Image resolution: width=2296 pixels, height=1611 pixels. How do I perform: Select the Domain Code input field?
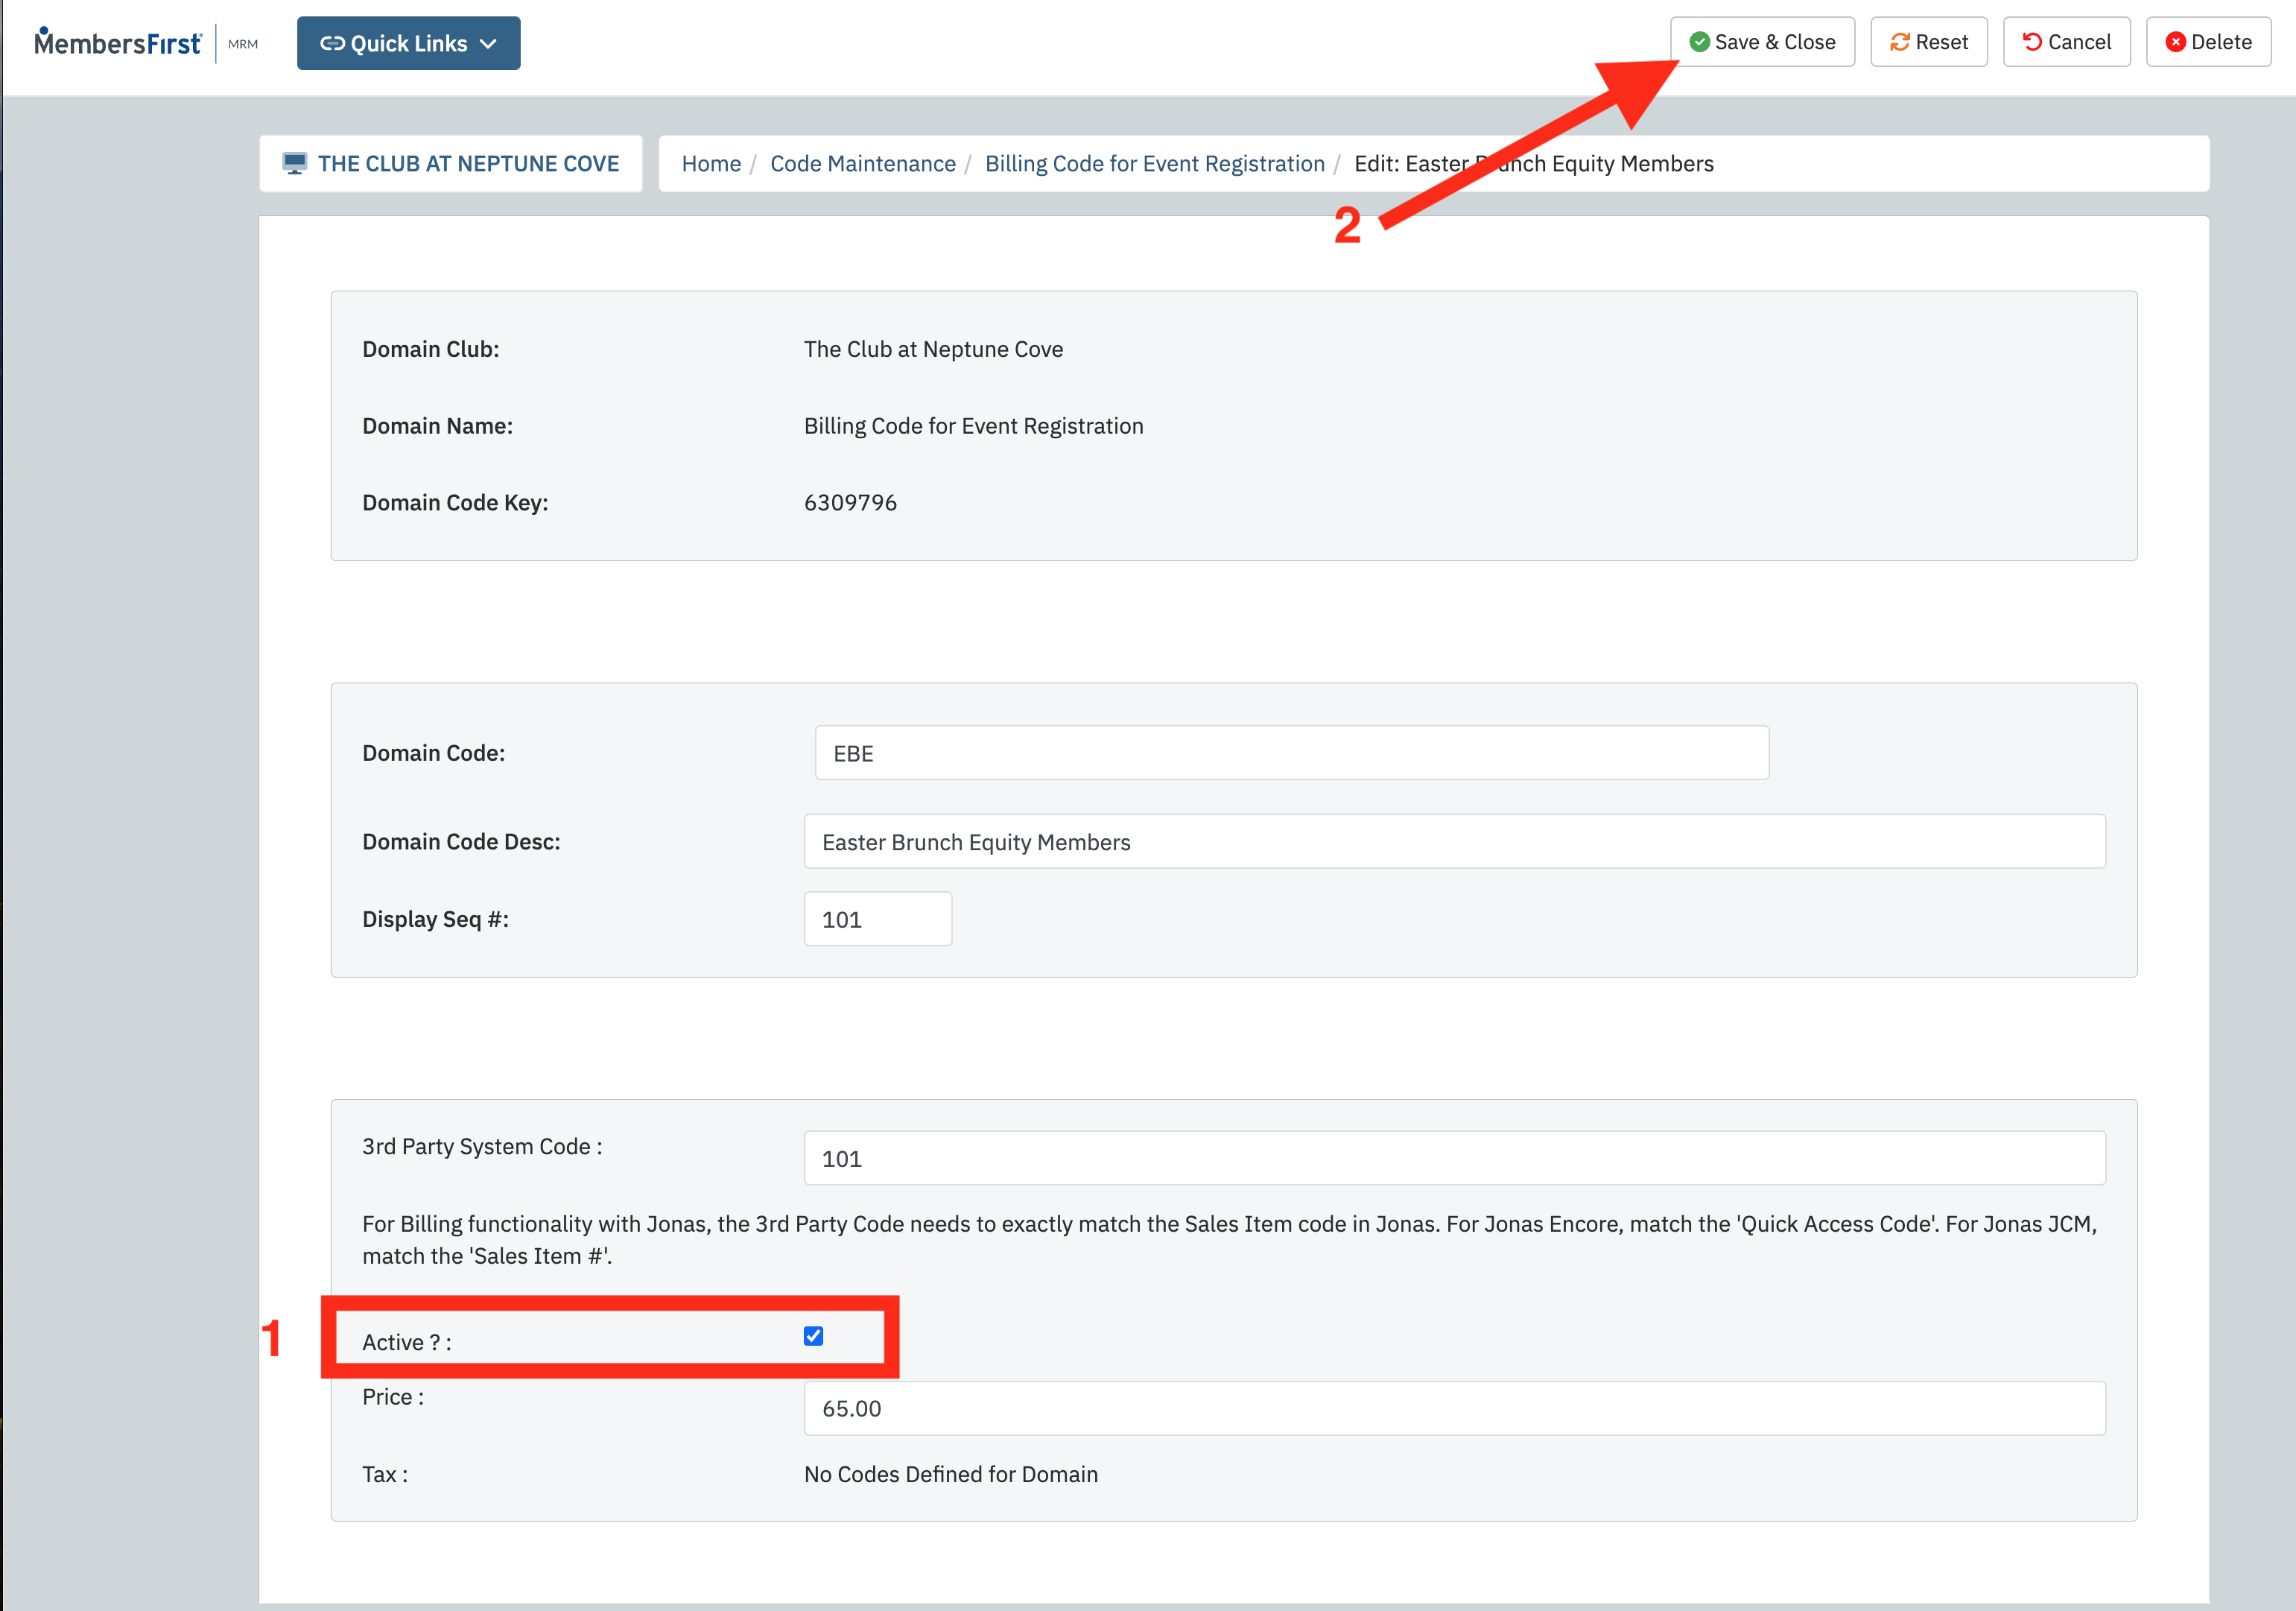pos(1284,754)
